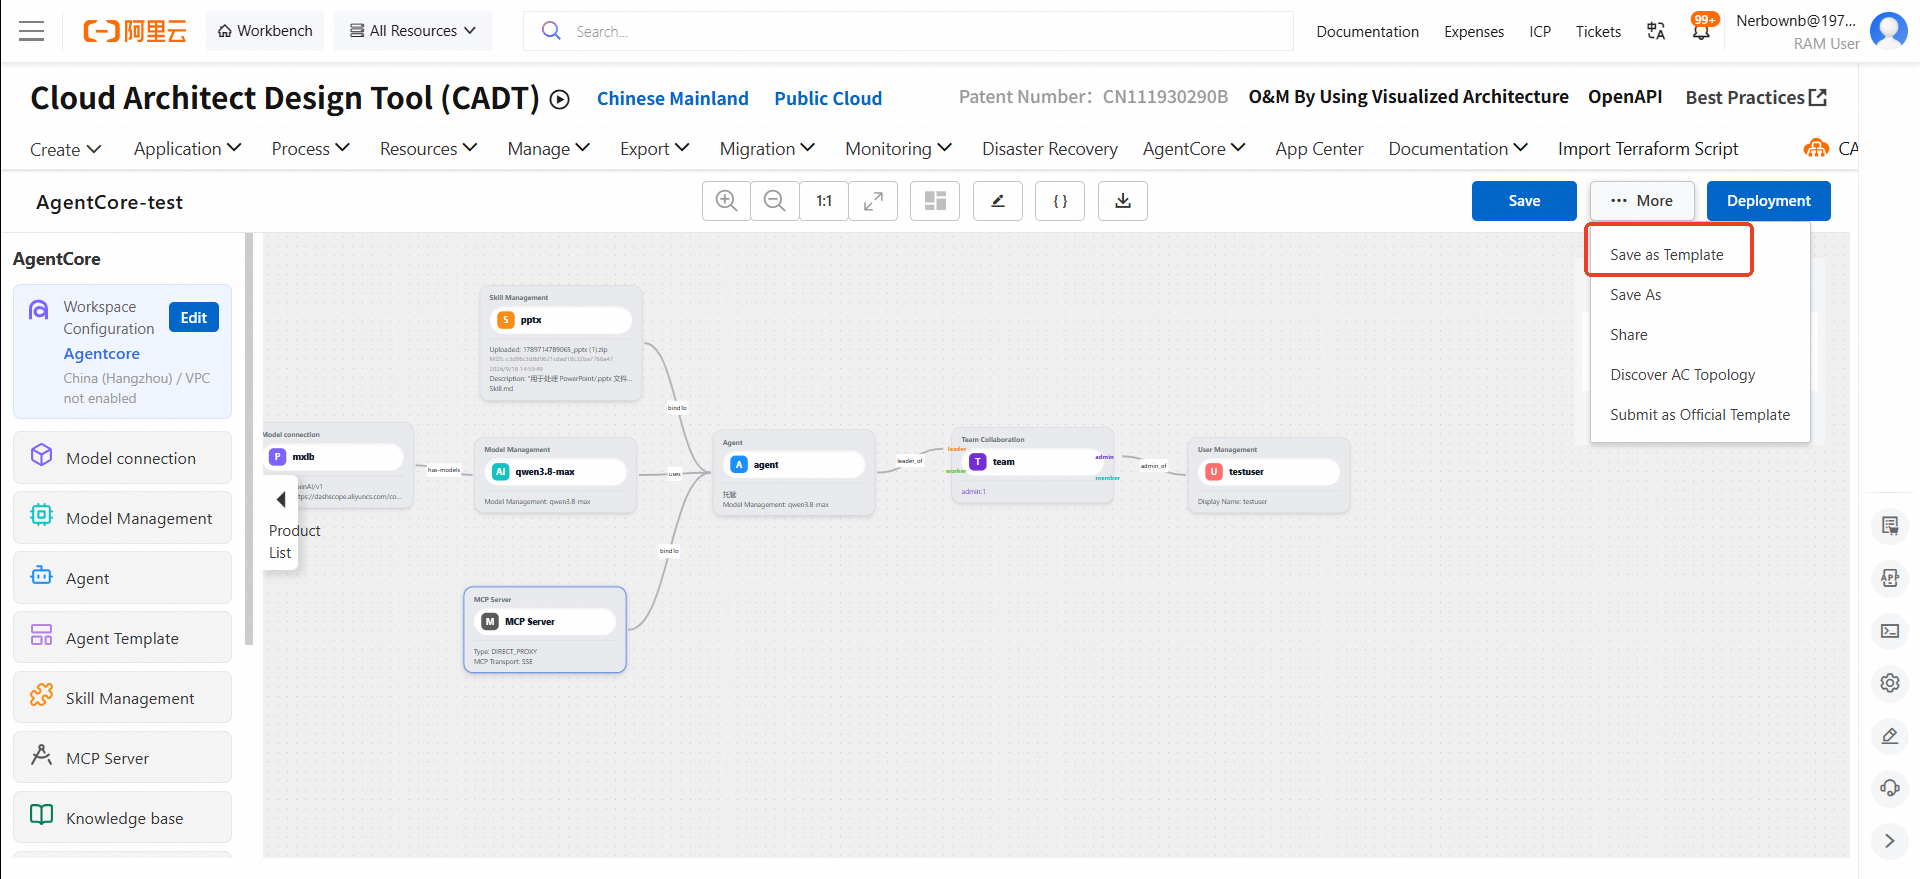This screenshot has width=1920, height=879.
Task: Open the Best Practices link
Action: (1756, 98)
